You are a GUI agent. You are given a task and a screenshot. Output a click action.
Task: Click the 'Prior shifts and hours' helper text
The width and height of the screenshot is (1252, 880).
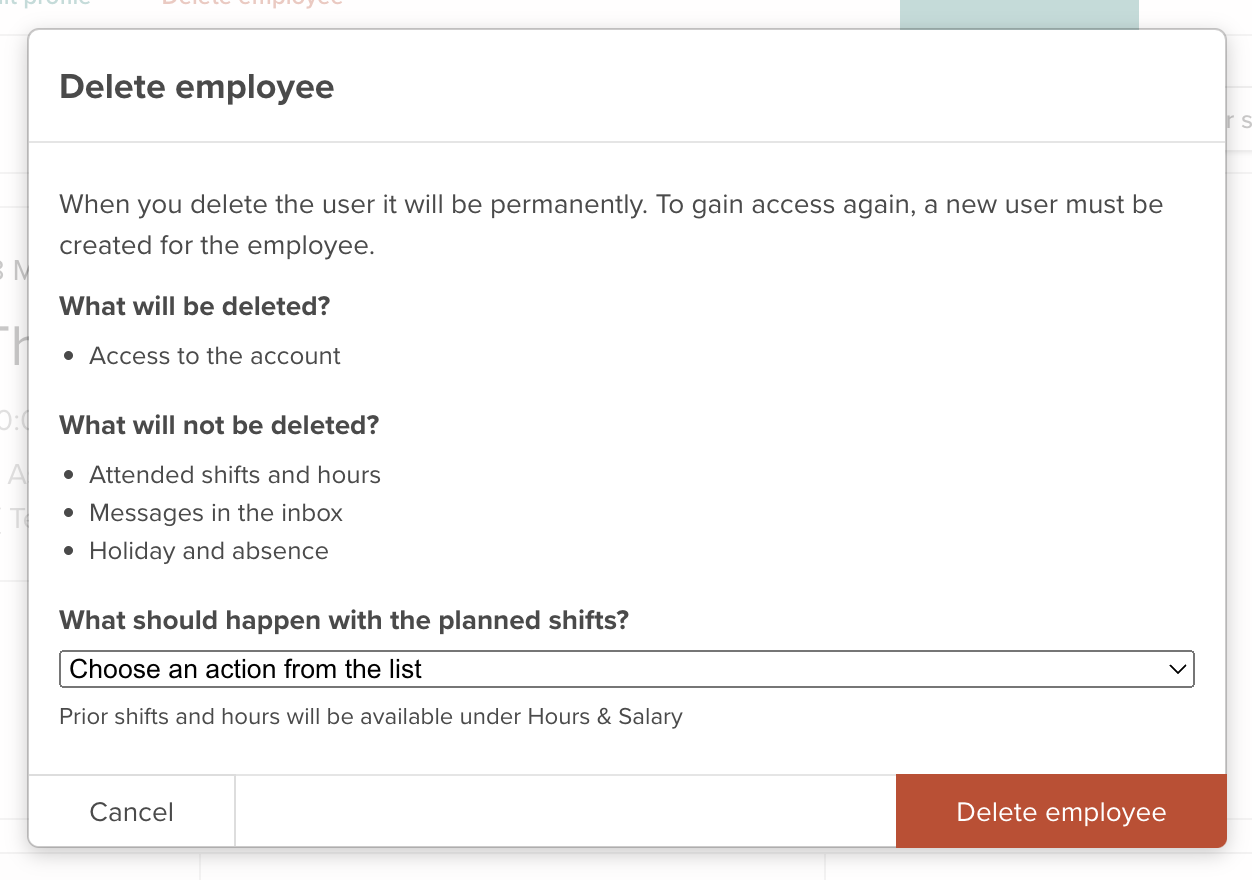pos(371,717)
